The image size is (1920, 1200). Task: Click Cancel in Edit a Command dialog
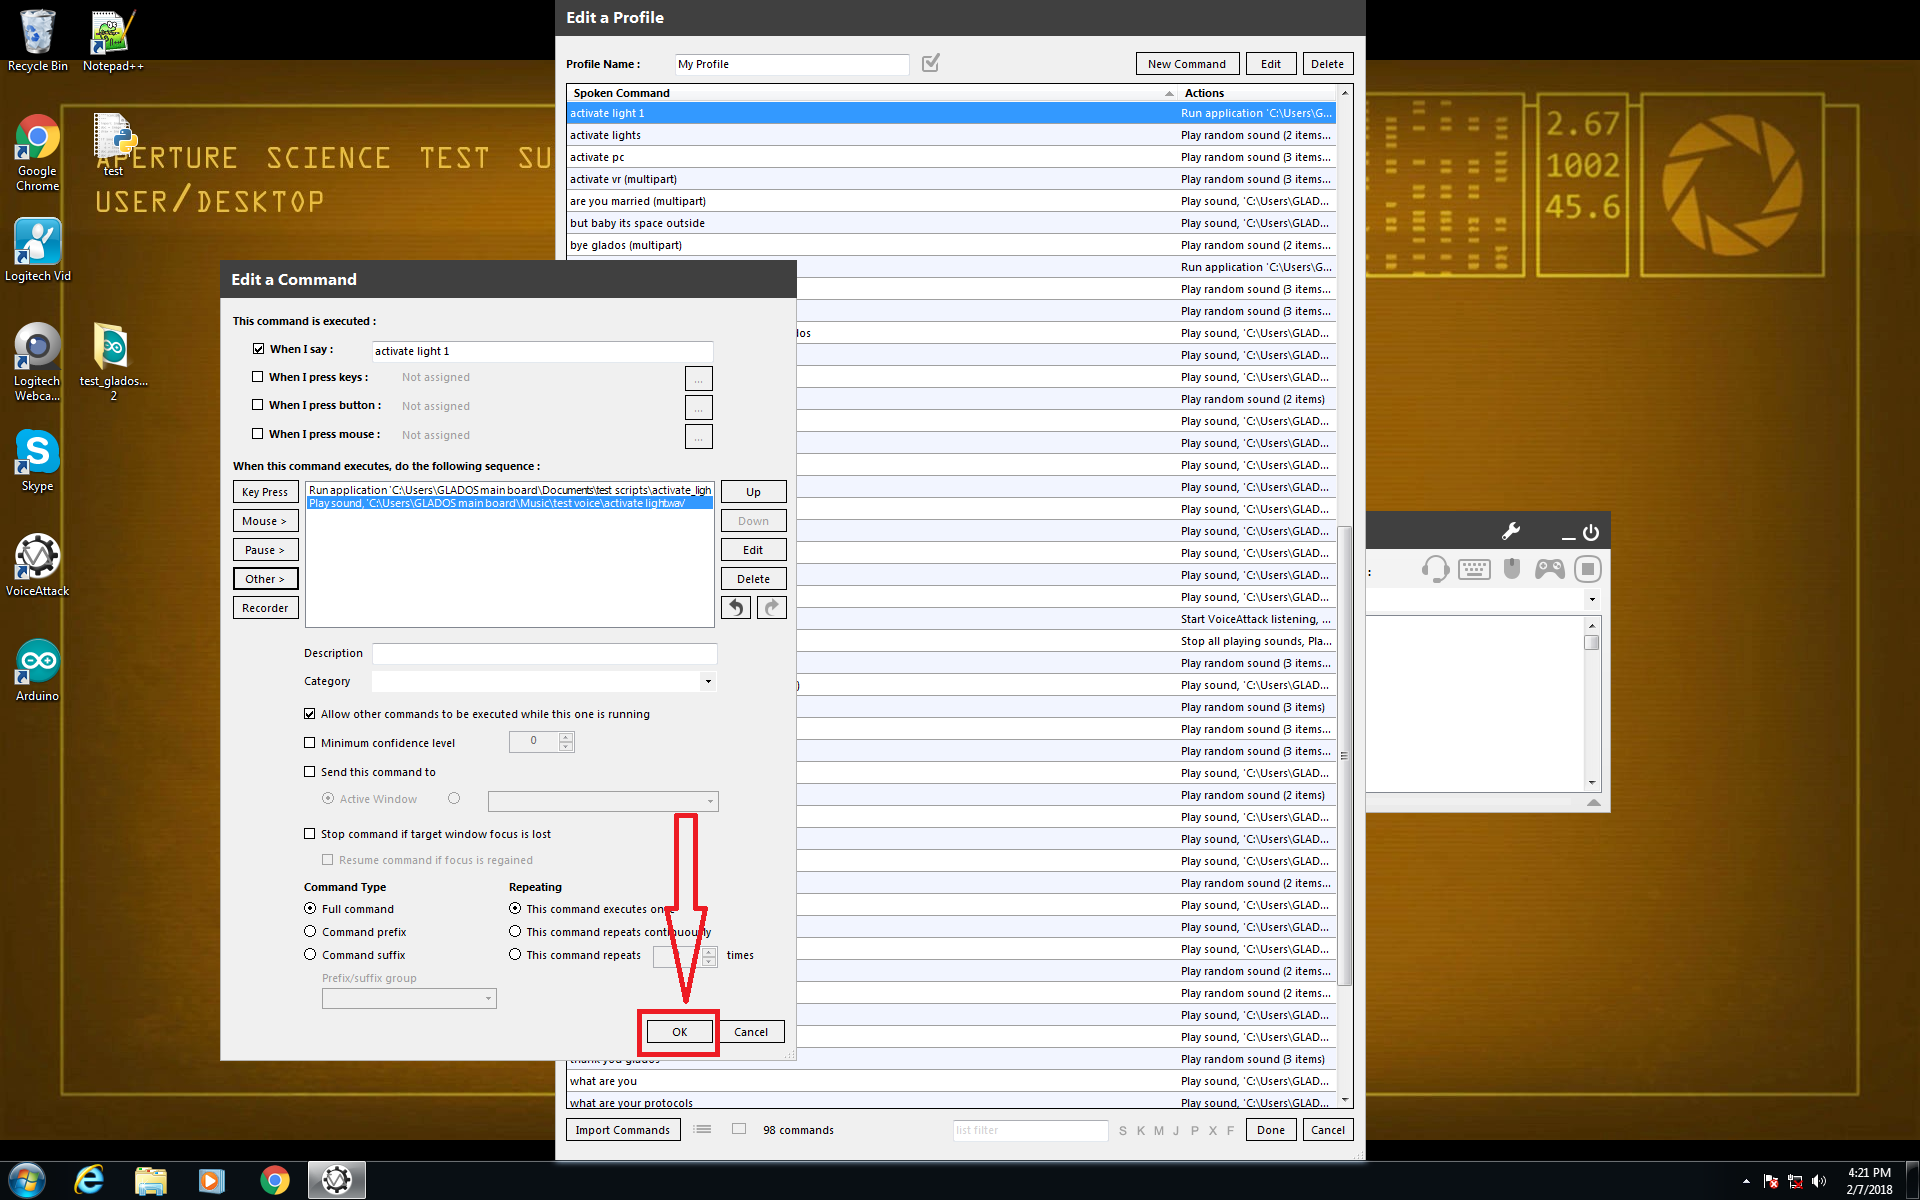[751, 1032]
